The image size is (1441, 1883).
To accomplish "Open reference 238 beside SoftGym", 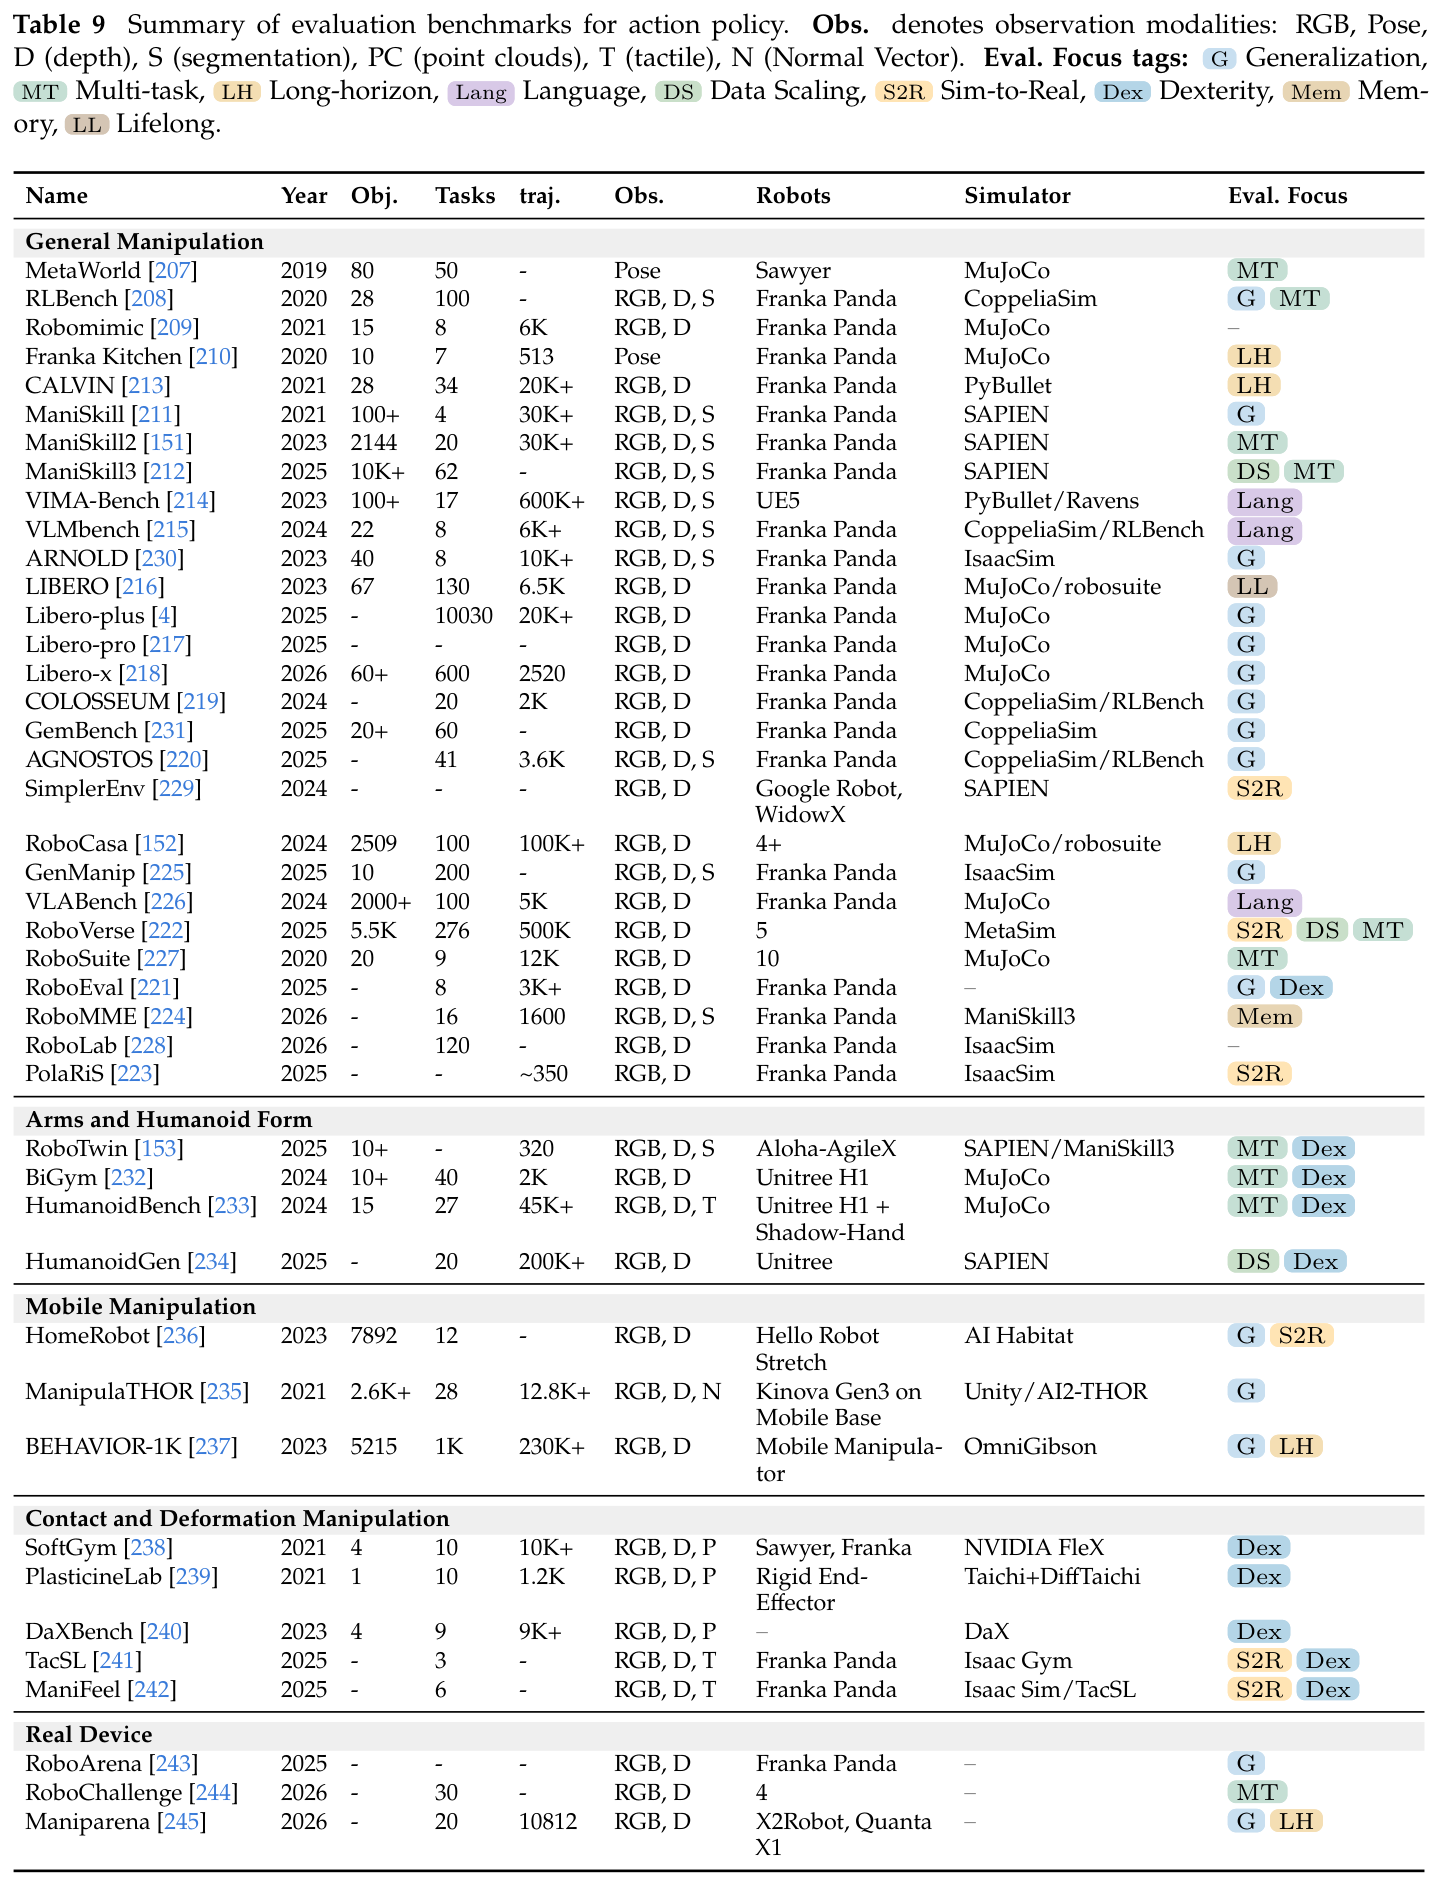I will point(148,1548).
